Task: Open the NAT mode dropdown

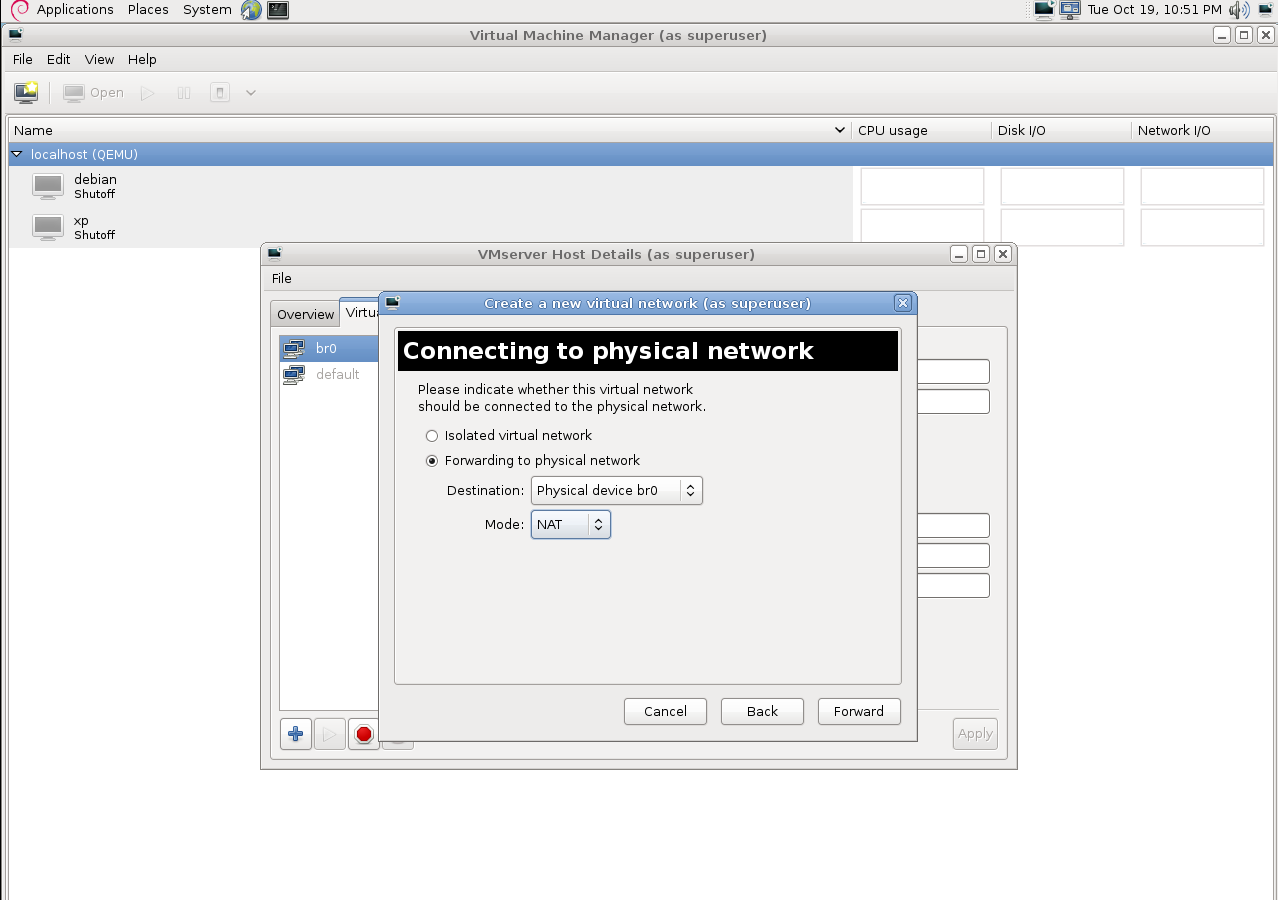Action: click(570, 524)
